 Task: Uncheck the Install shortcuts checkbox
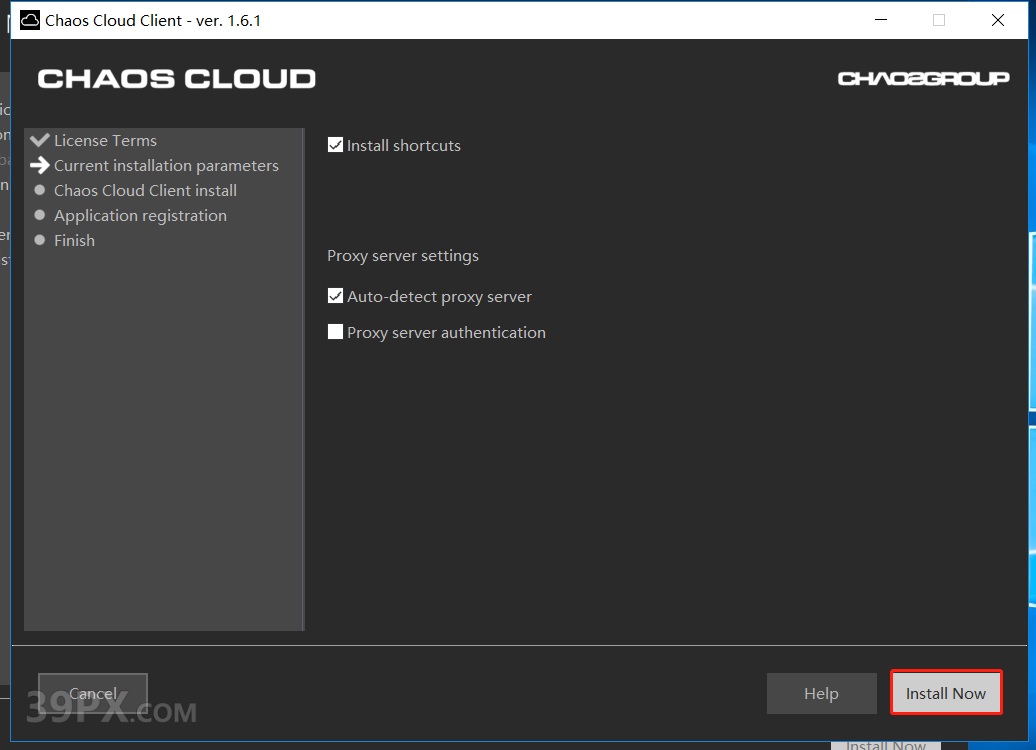coord(336,145)
